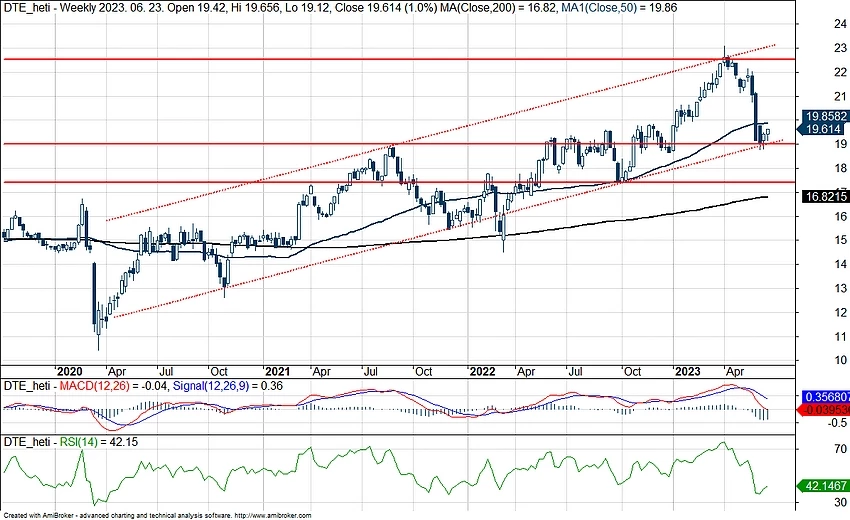This screenshot has width=850, height=520.
Task: Select the 2021 year label on time axis
Action: click(276, 371)
